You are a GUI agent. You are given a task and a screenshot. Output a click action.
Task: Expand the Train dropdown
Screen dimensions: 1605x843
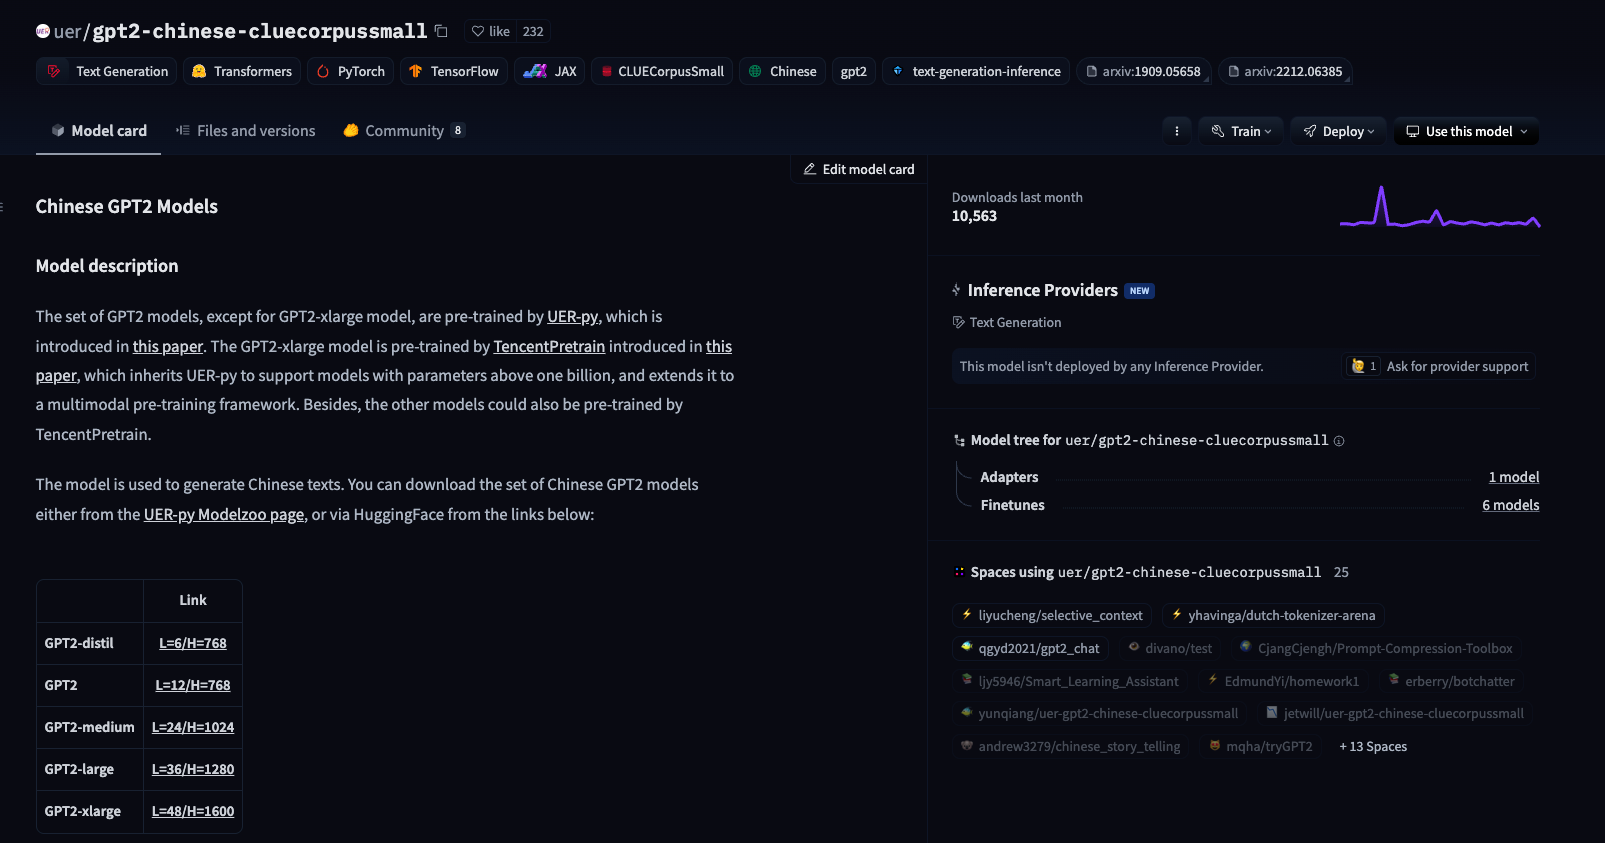(1241, 131)
